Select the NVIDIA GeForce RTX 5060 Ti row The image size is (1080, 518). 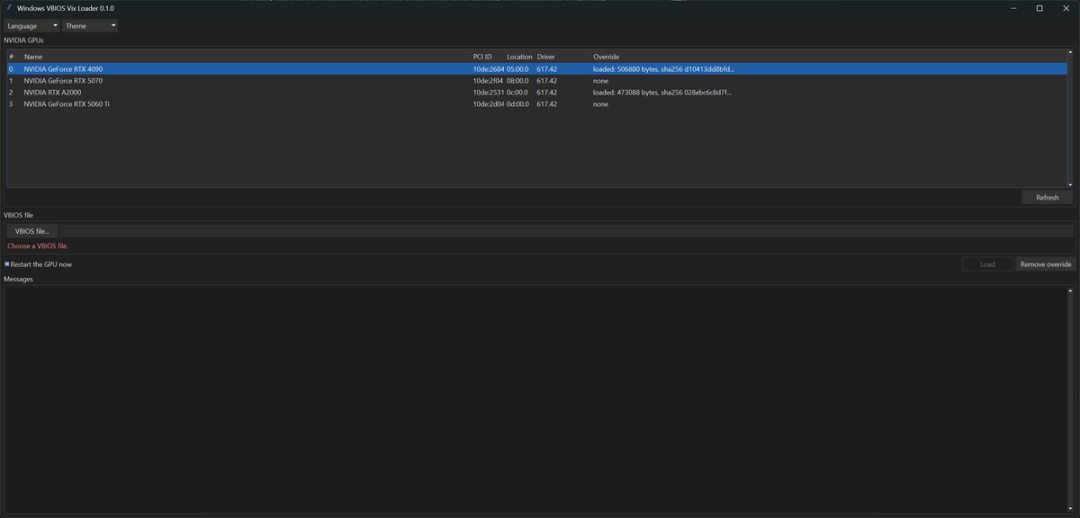click(537, 104)
